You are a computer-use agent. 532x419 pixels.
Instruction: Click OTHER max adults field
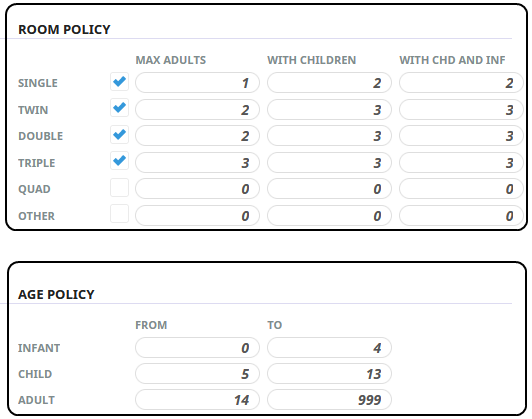click(x=197, y=215)
